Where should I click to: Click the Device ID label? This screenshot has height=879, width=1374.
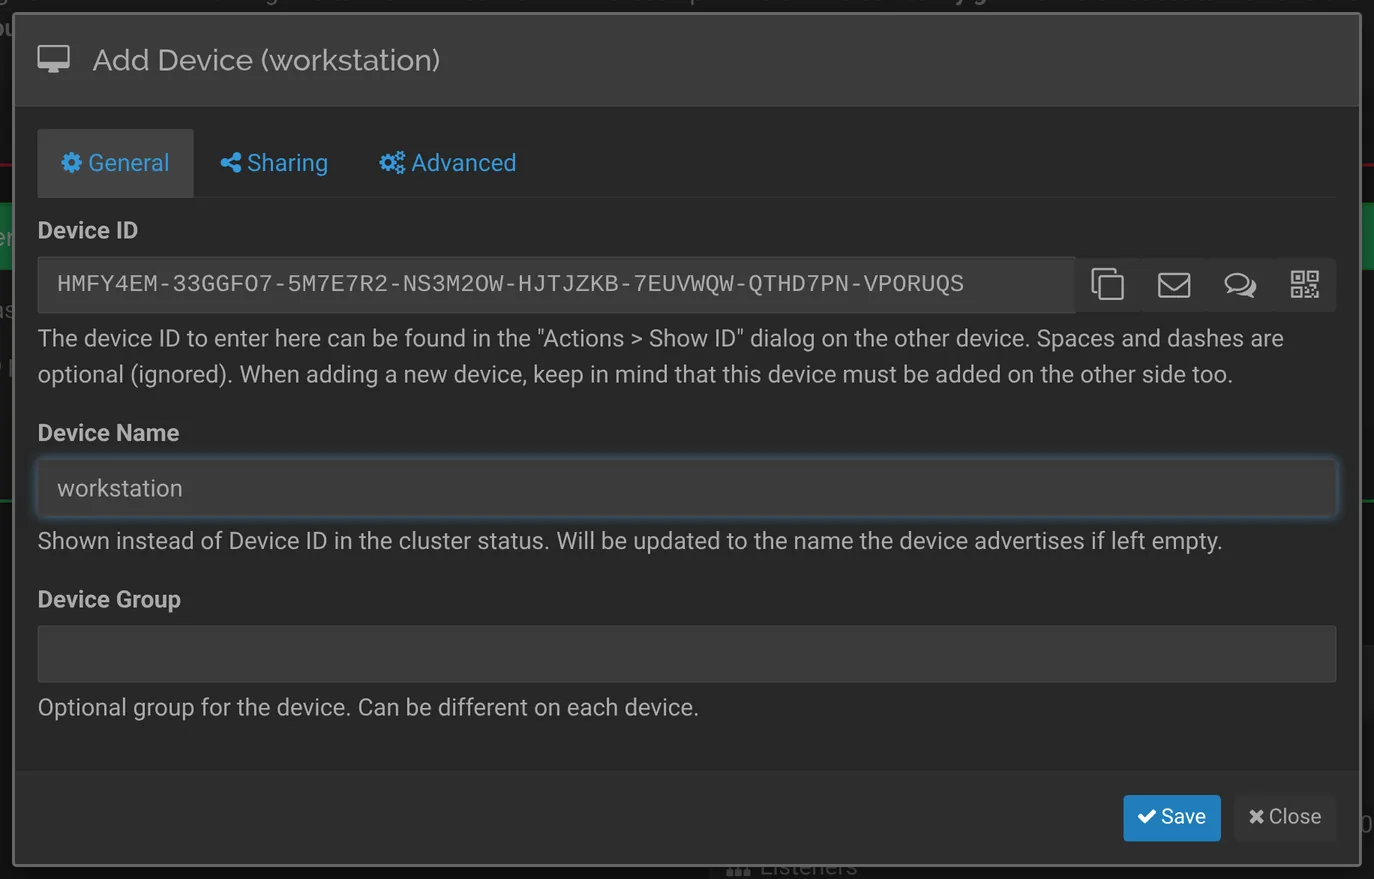click(88, 230)
